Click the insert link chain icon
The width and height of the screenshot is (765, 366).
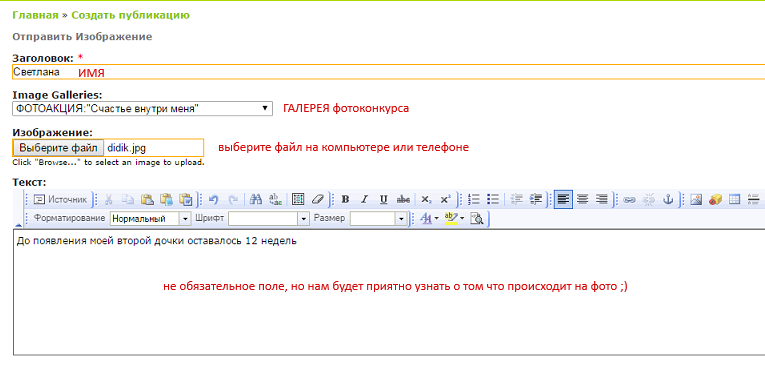(629, 199)
